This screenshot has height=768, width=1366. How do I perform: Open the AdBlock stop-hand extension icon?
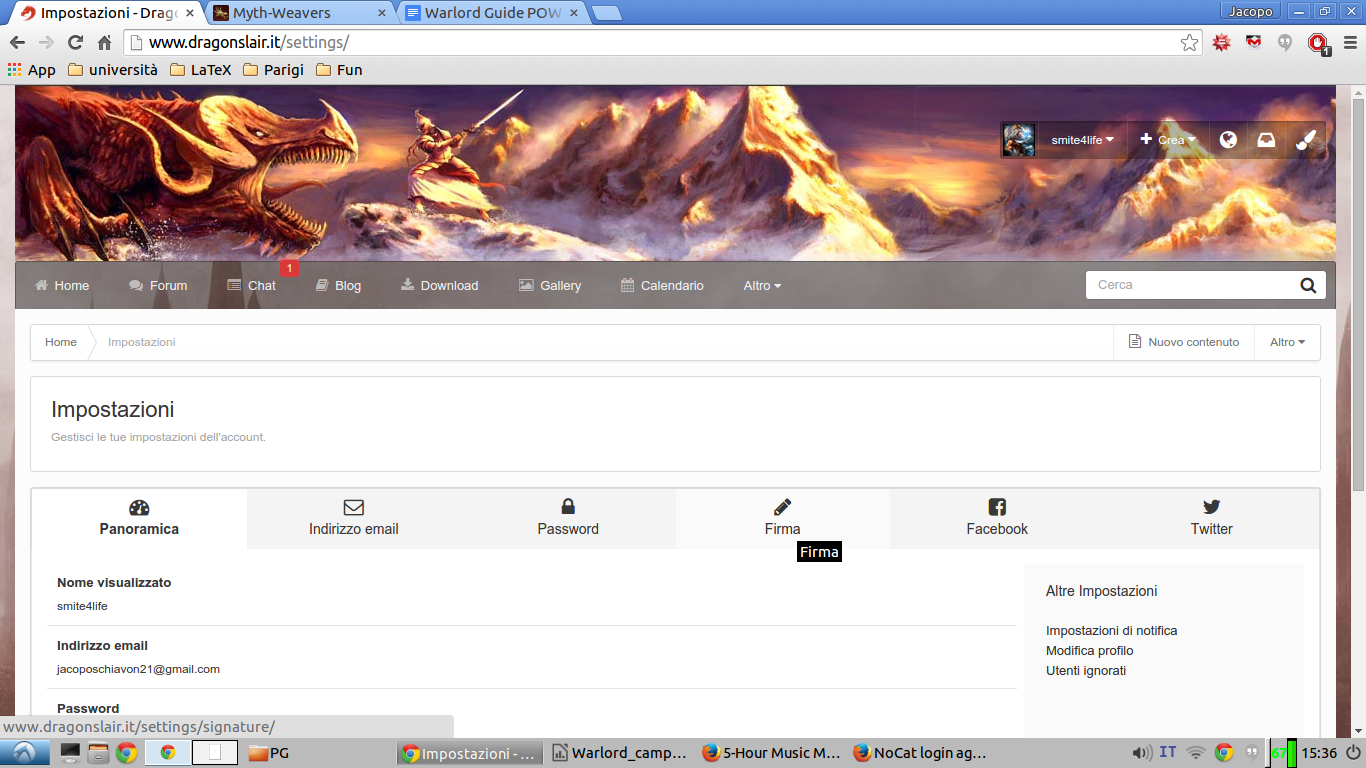(x=1319, y=43)
